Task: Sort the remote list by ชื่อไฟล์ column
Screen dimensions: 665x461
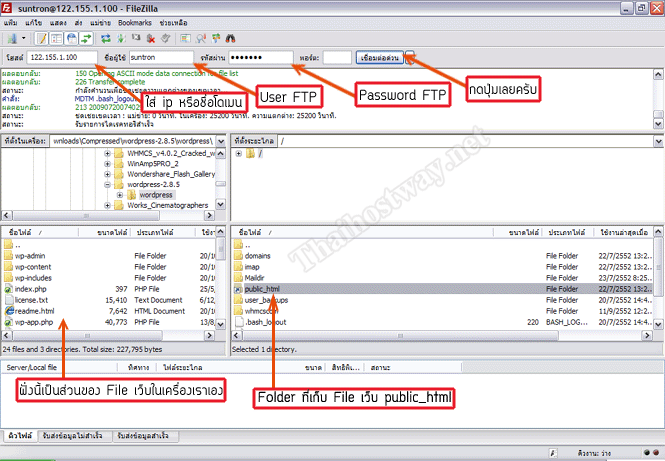Action: tap(363, 232)
